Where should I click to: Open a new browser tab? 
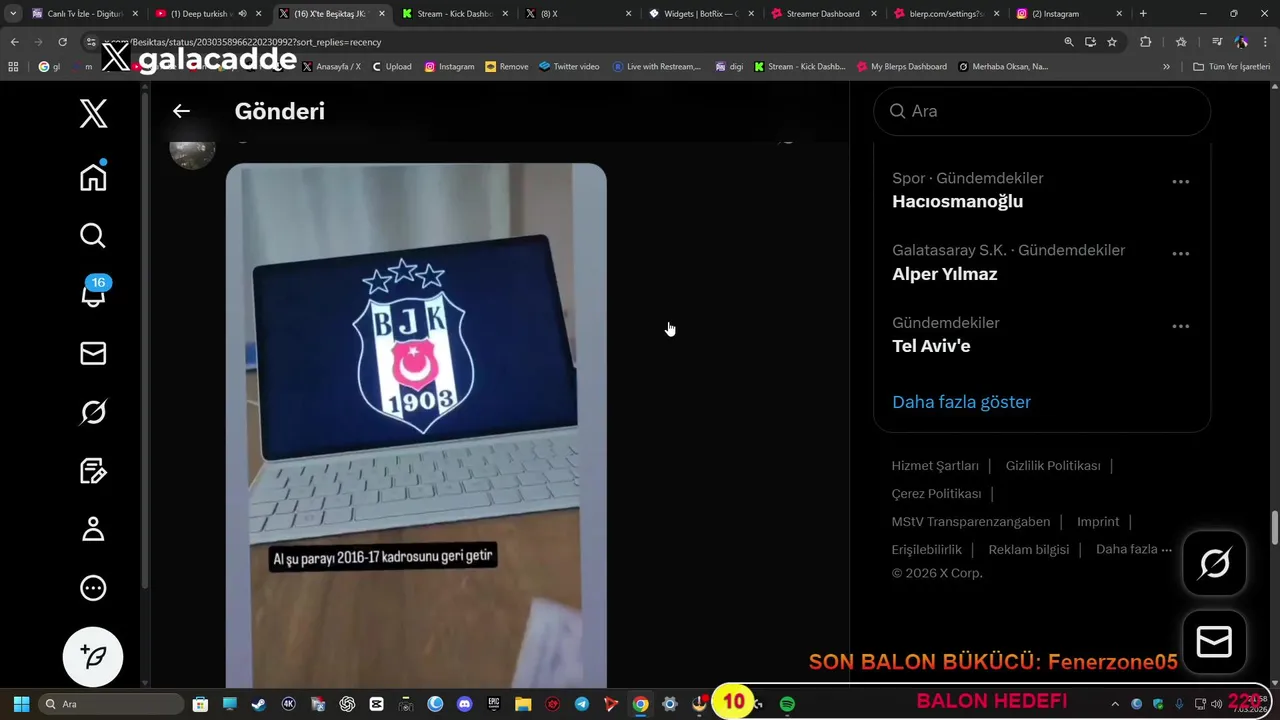(1143, 14)
